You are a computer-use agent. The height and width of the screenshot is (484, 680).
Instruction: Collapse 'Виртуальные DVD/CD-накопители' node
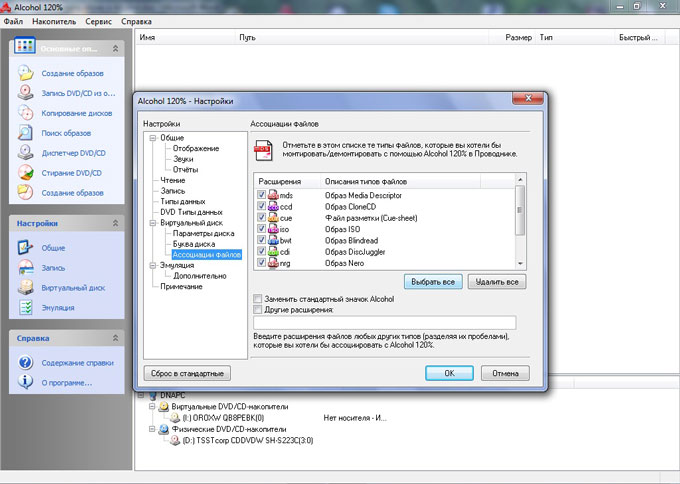pos(152,406)
